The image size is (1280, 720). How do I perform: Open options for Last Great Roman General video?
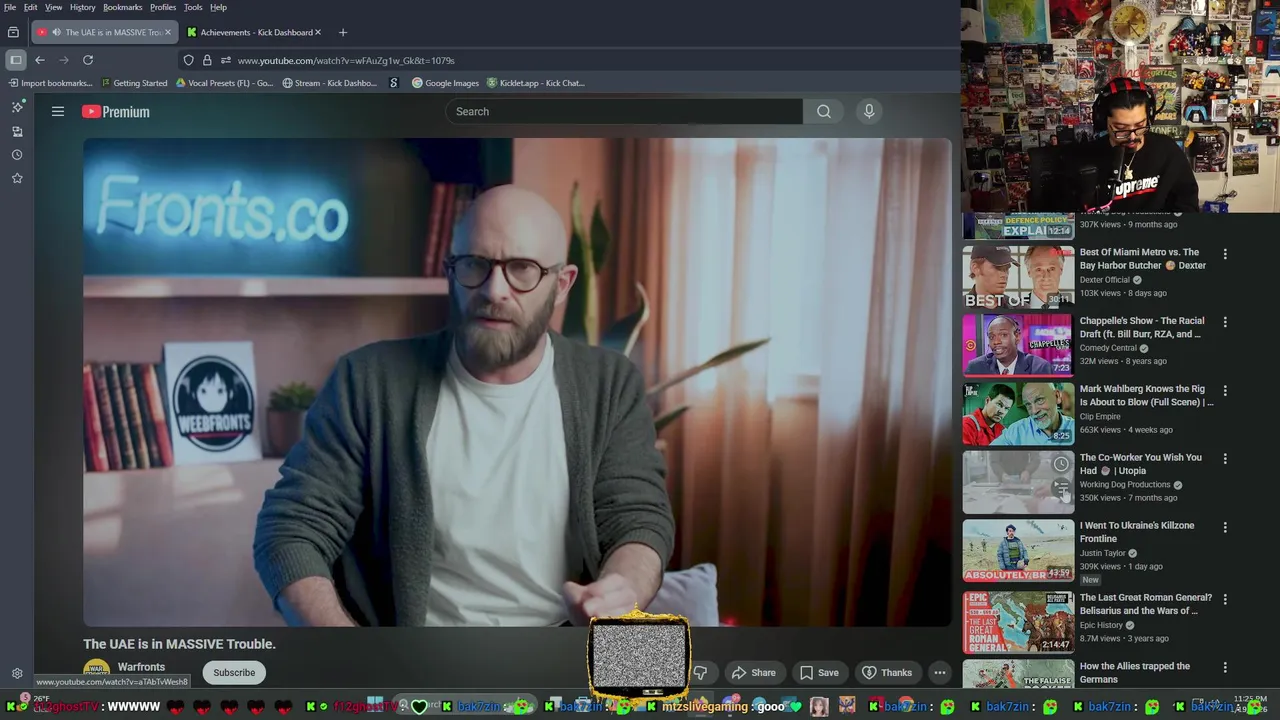[1225, 599]
